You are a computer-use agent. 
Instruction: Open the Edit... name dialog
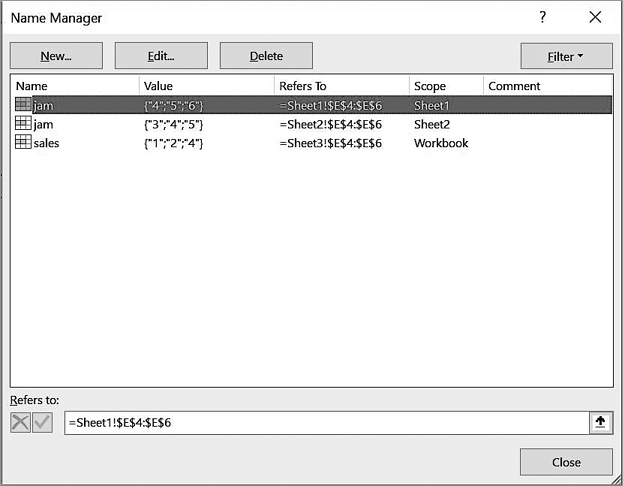(x=161, y=56)
